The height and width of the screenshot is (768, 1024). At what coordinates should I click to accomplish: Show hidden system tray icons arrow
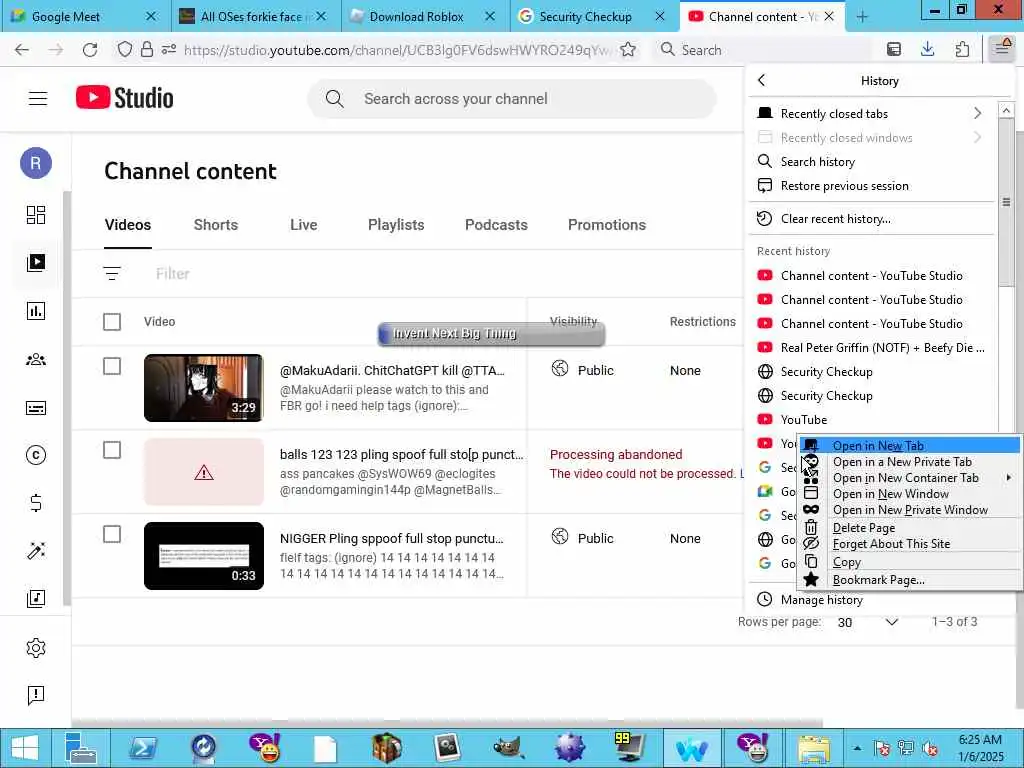pyautogui.click(x=857, y=748)
